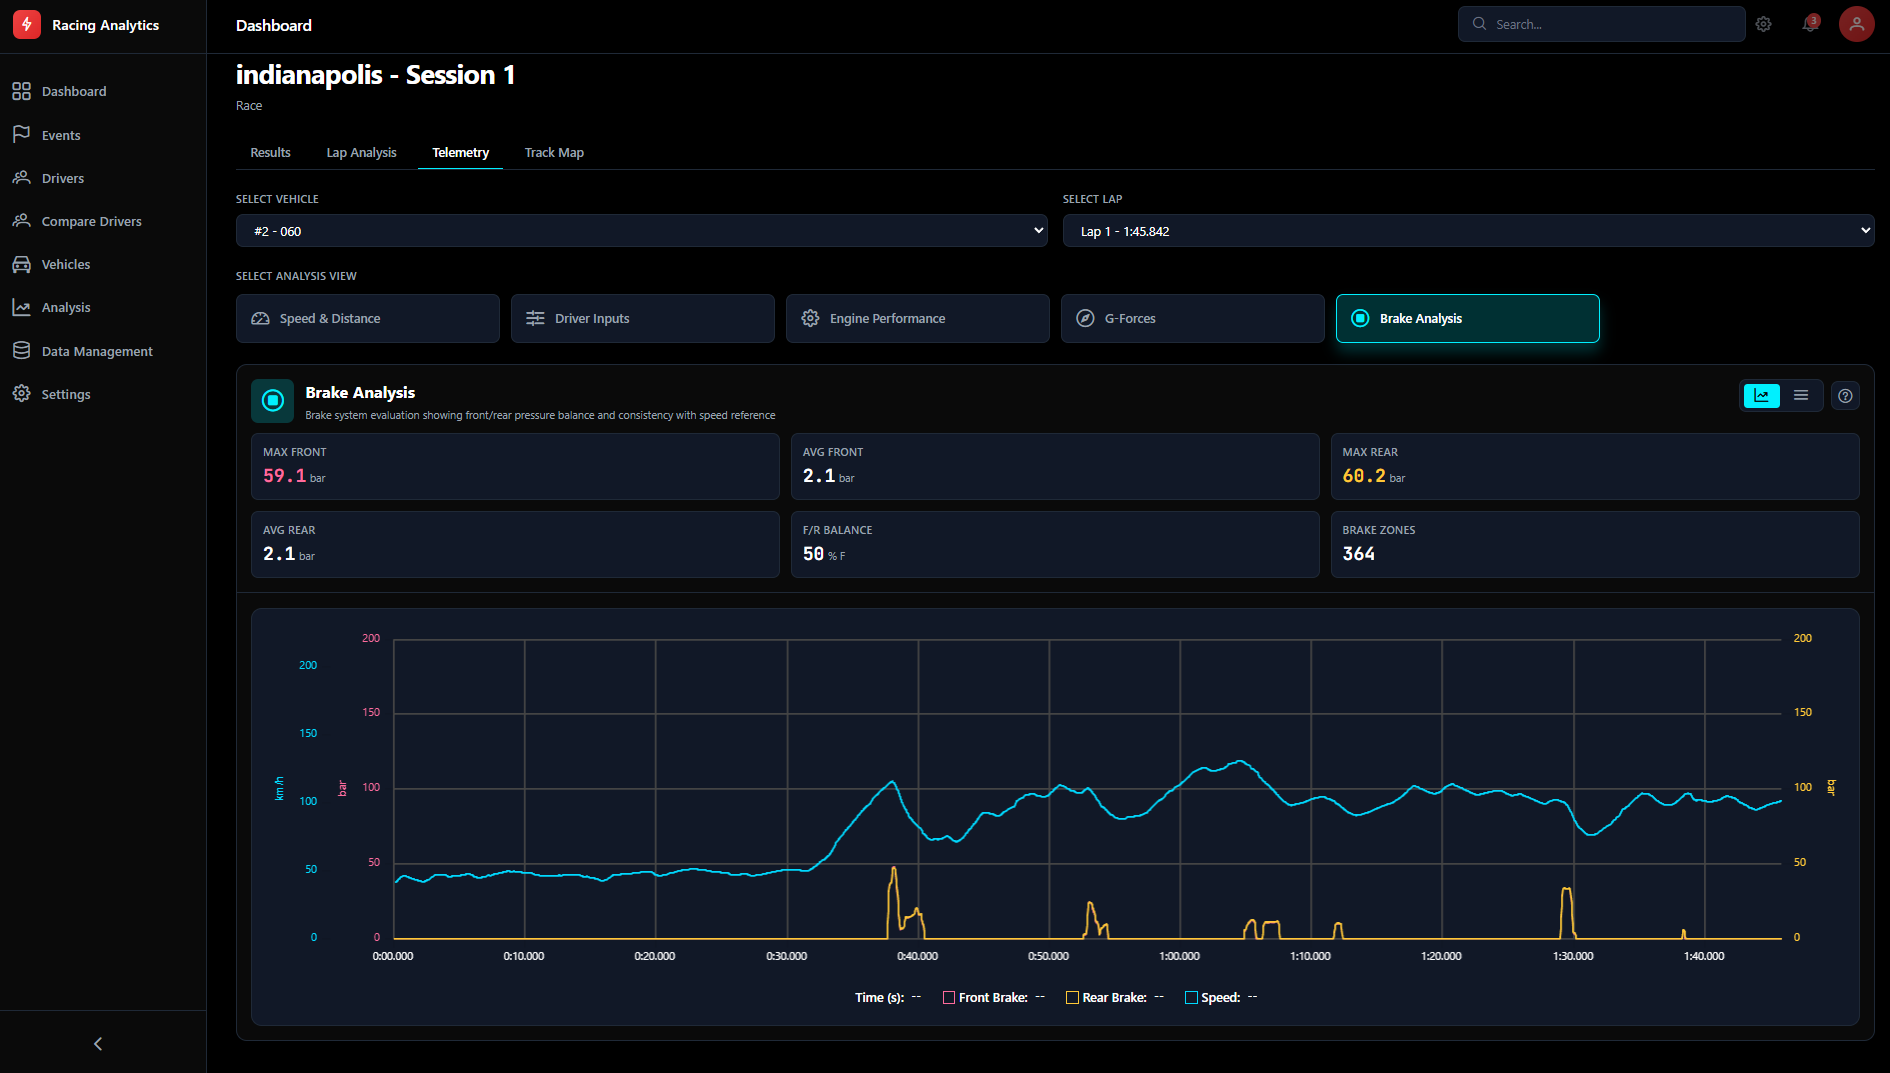Switch to list view toggle
The width and height of the screenshot is (1890, 1073).
coord(1801,395)
